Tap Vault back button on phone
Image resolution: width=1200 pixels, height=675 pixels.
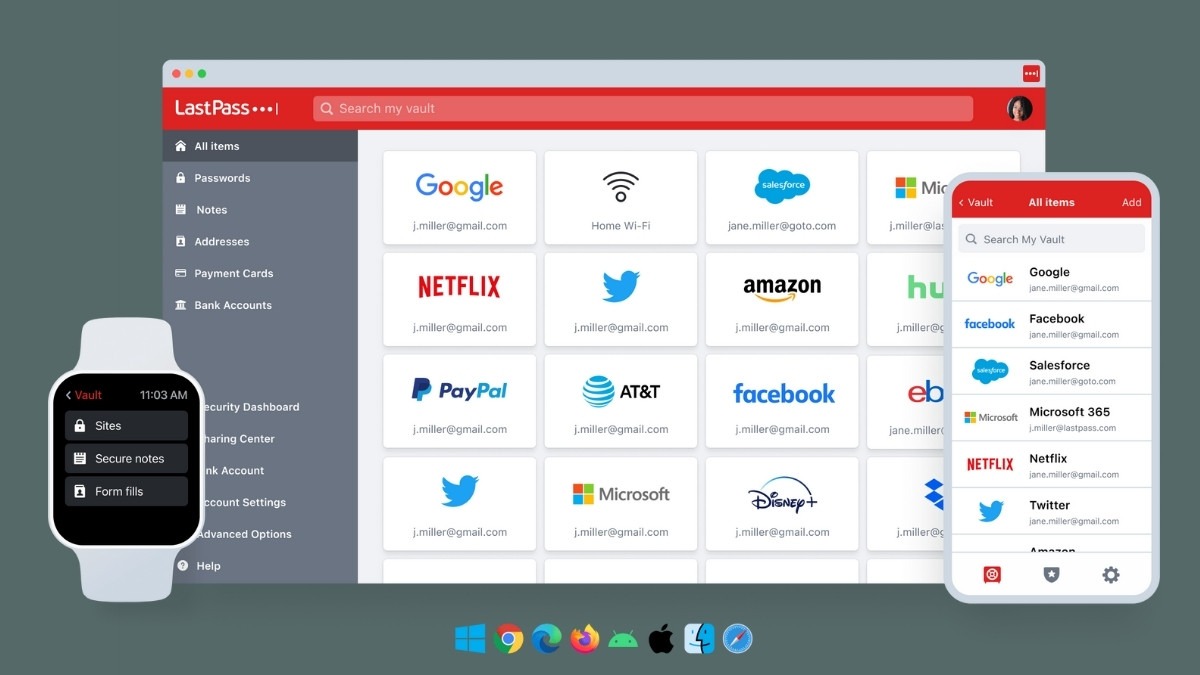pyautogui.click(x=975, y=202)
